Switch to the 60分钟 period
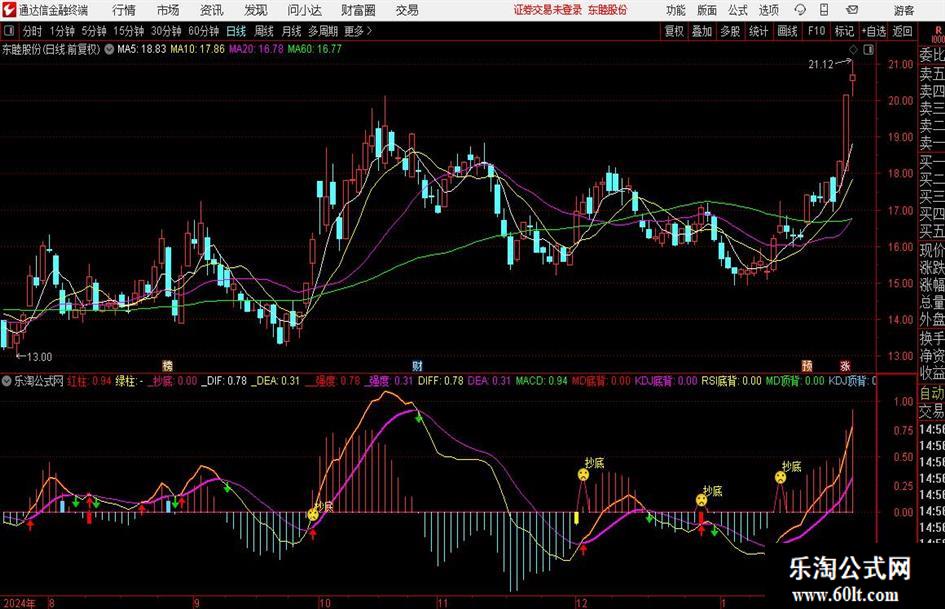The width and height of the screenshot is (945, 609). [204, 31]
